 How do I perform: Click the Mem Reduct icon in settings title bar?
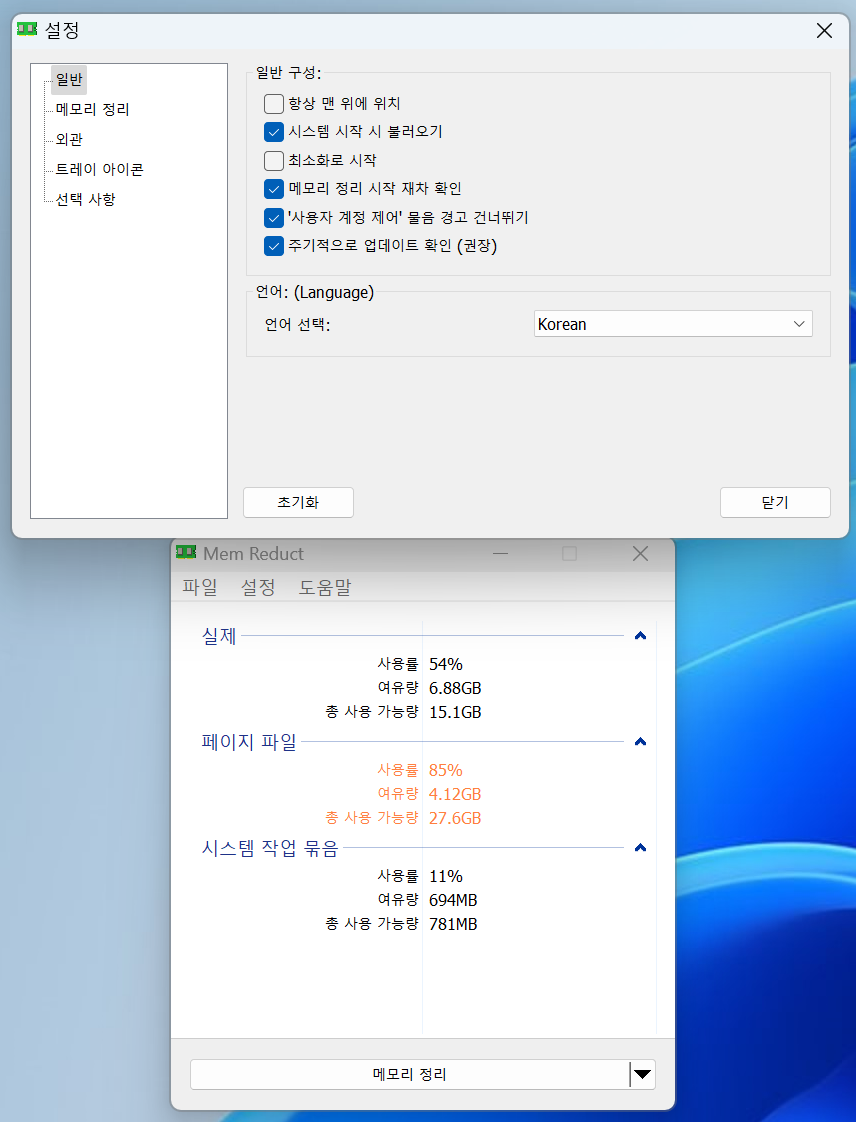(27, 29)
